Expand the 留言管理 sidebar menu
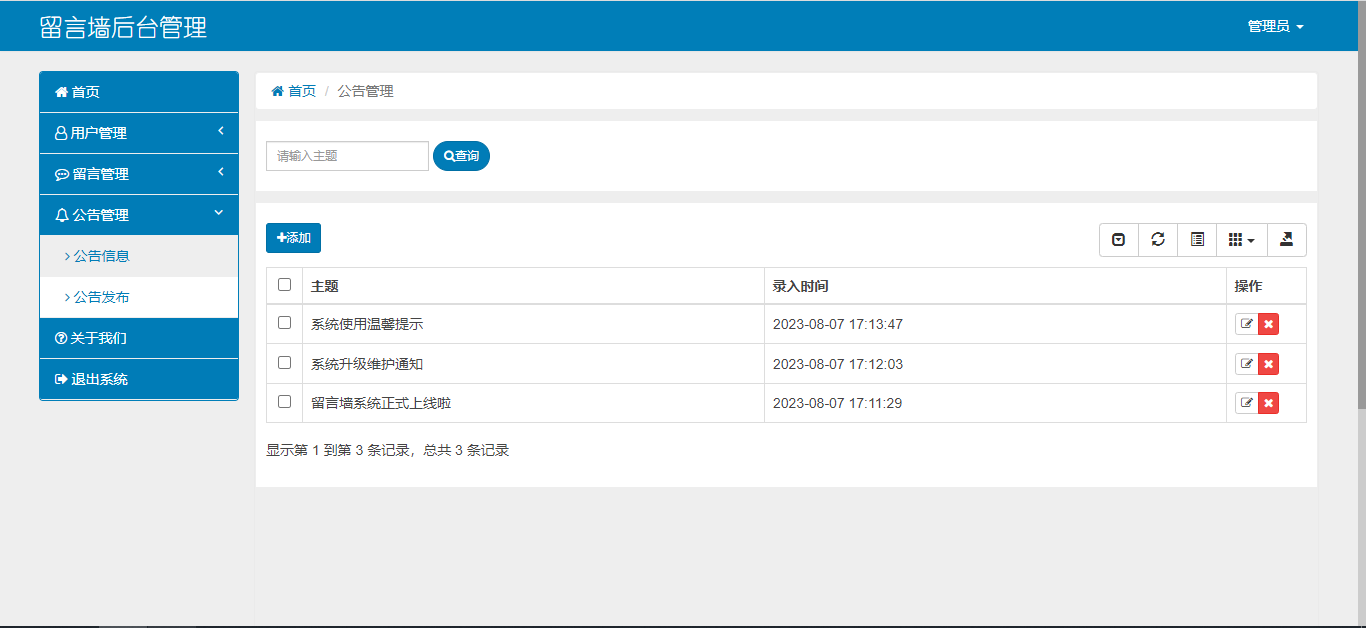Screen dimensions: 1366x628 point(139,174)
